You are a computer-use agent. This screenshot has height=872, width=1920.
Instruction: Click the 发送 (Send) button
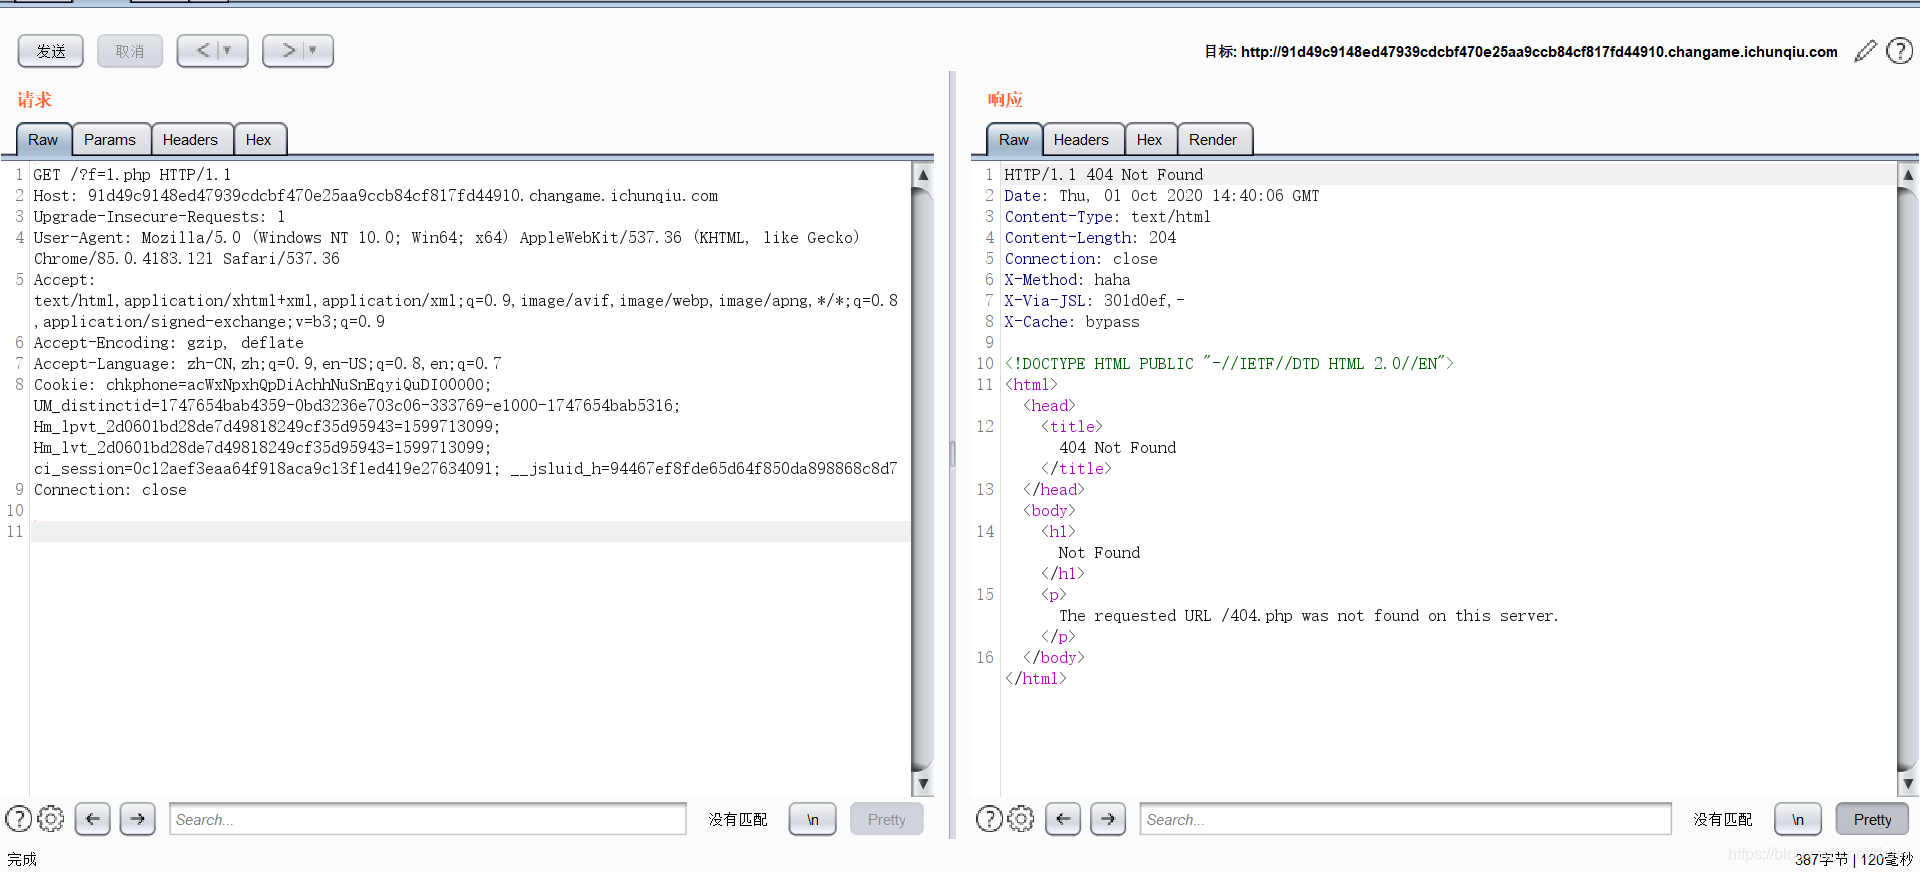tap(51, 51)
